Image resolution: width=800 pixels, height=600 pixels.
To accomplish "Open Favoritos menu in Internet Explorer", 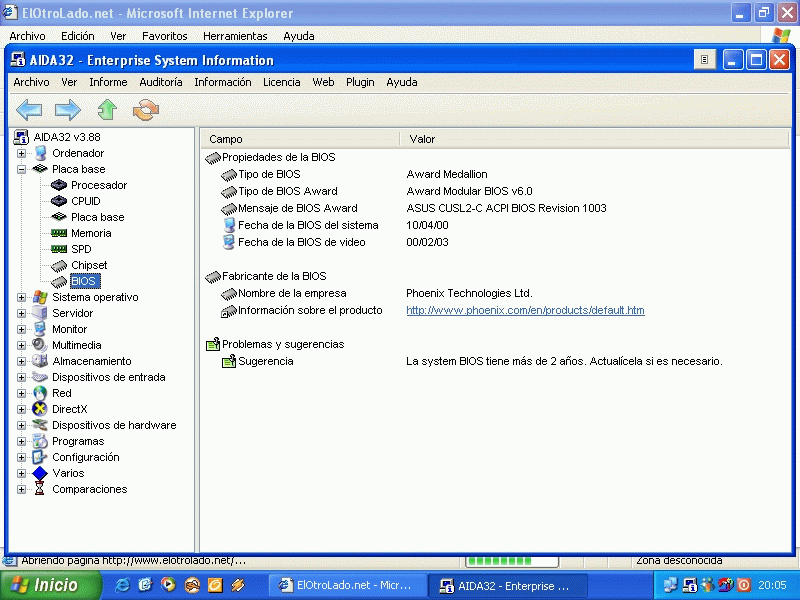I will (x=164, y=36).
